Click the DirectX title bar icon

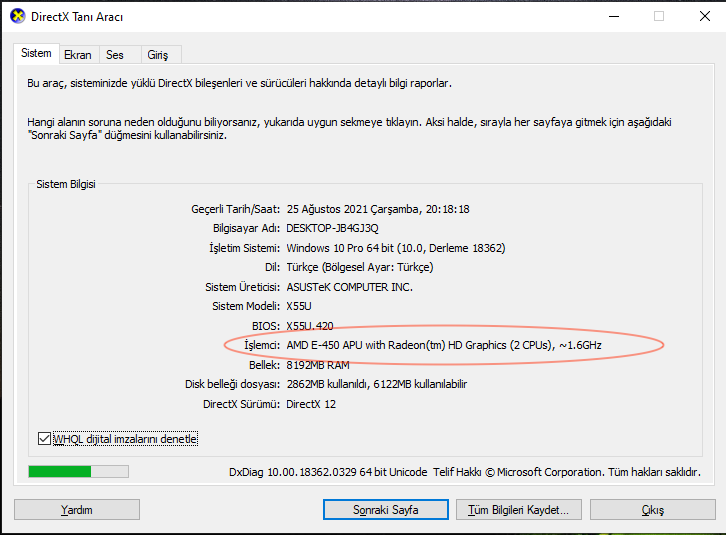pos(18,16)
